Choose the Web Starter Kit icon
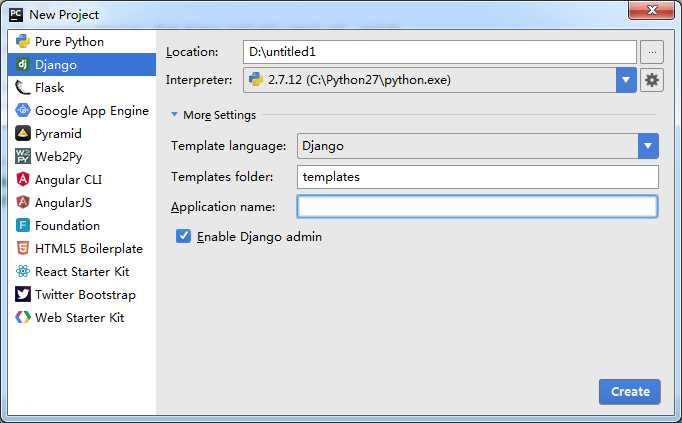 23,318
